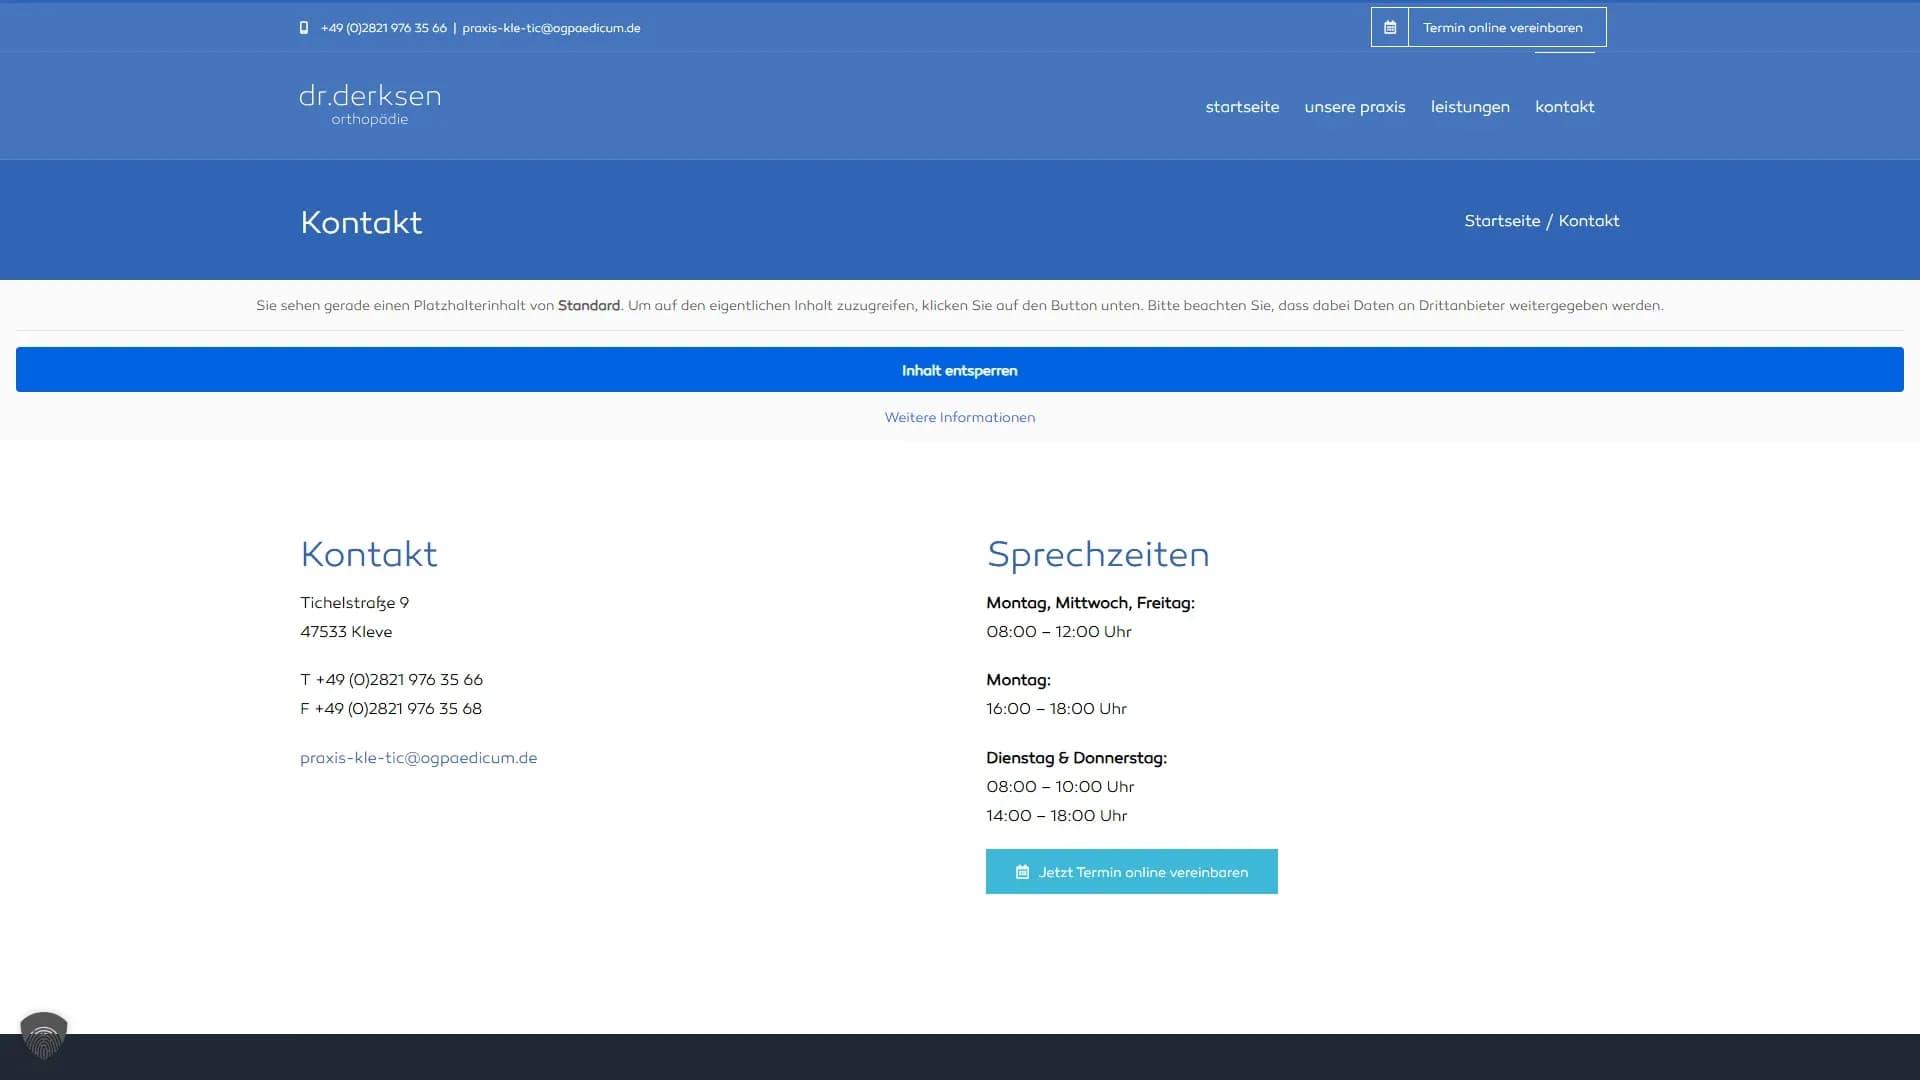
Task: Click the phone icon in the top bar
Action: tap(304, 28)
